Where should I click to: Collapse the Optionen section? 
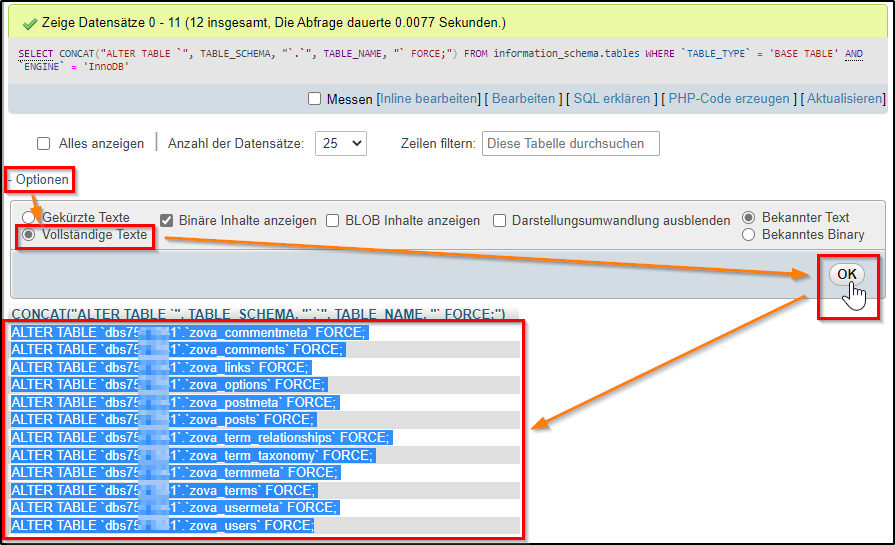[x=40, y=180]
